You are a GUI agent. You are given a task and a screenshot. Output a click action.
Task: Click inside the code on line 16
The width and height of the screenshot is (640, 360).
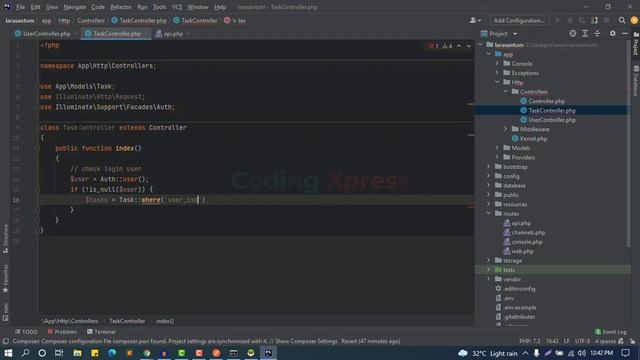point(256,200)
